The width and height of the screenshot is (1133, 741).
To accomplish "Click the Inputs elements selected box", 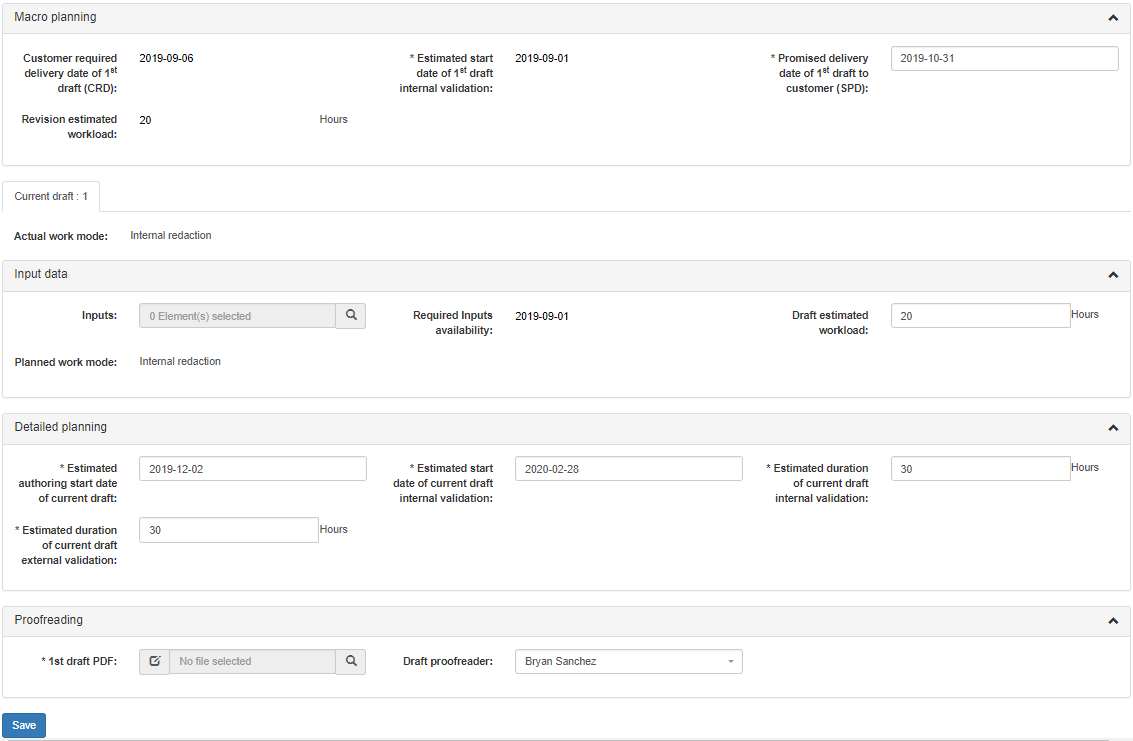I will (237, 316).
